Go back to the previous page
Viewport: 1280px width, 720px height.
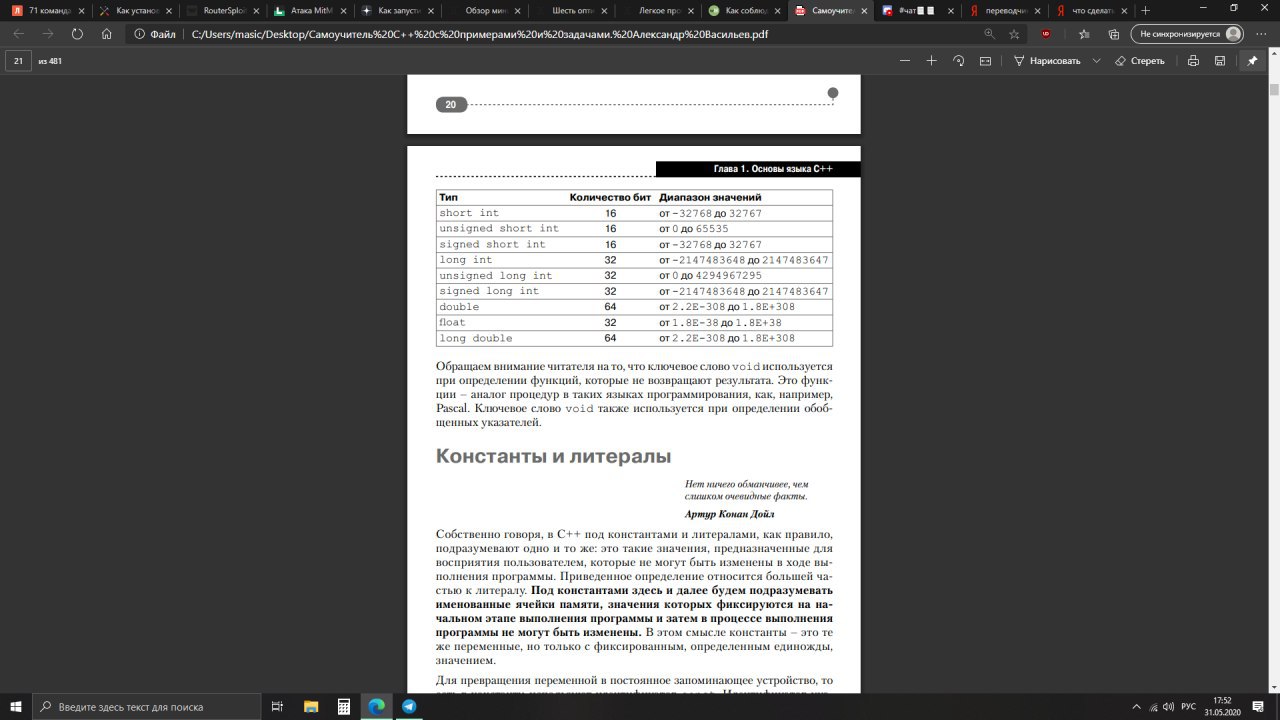[19, 33]
